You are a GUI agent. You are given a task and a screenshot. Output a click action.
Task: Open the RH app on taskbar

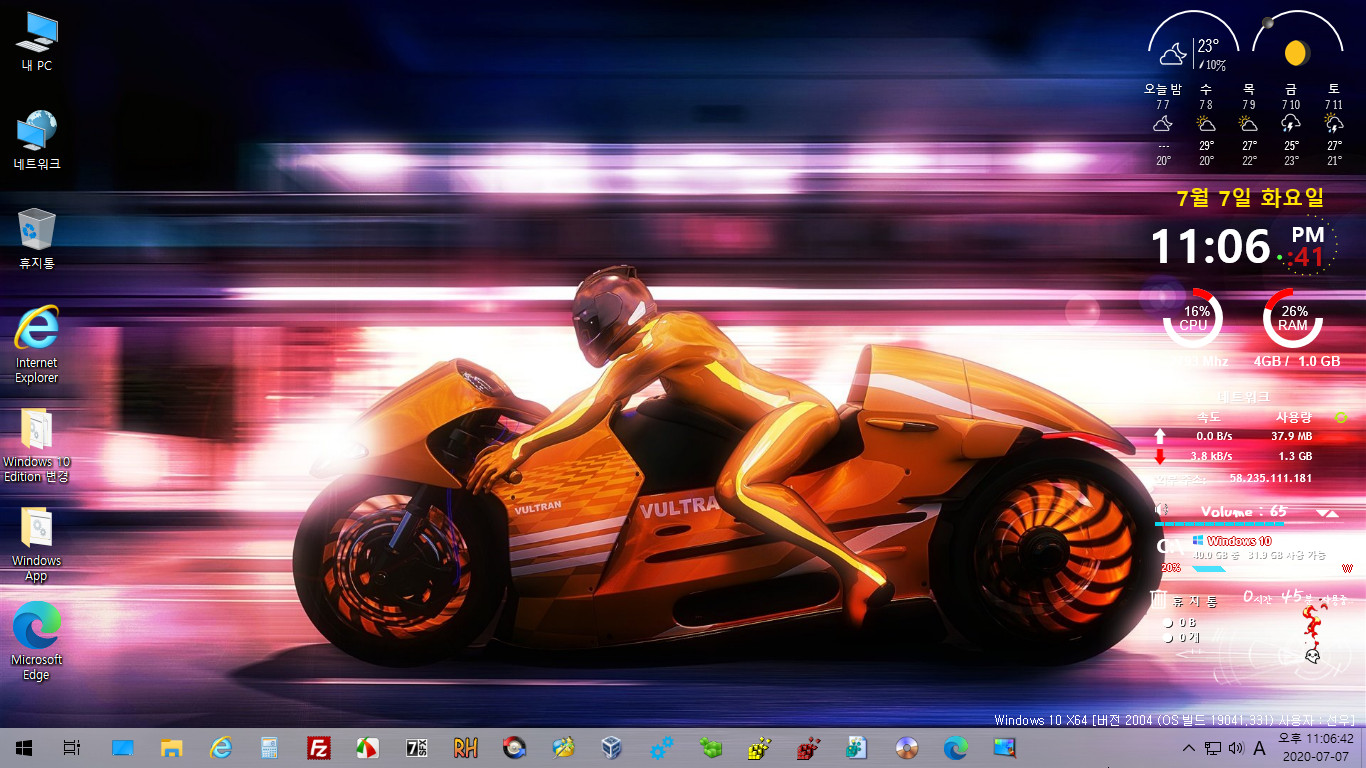pos(465,747)
